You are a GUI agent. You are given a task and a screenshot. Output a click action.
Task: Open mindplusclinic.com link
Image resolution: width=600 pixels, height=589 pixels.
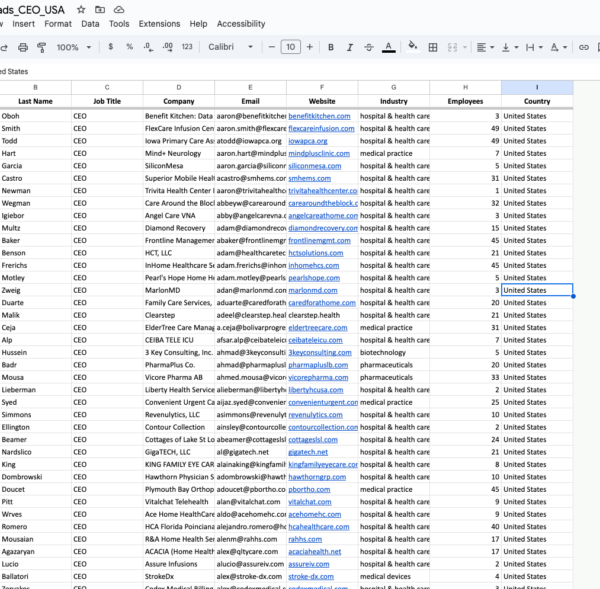(319, 153)
